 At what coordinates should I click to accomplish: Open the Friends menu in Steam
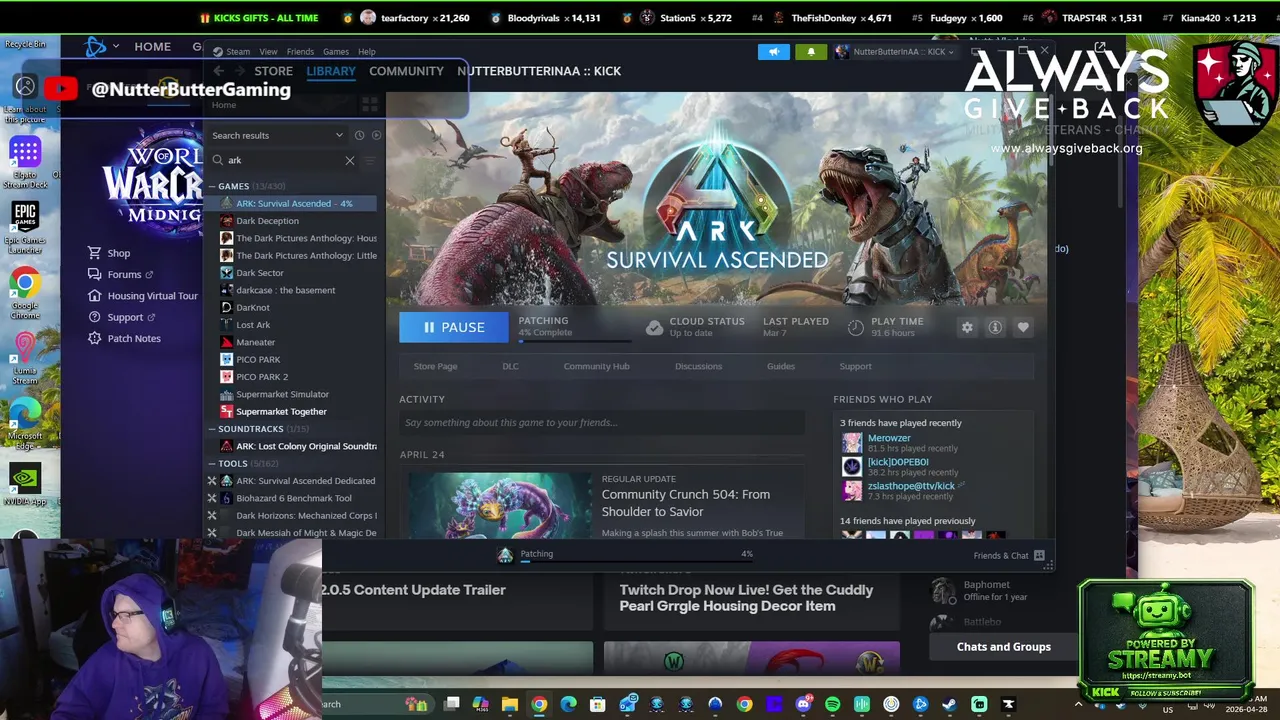click(300, 51)
